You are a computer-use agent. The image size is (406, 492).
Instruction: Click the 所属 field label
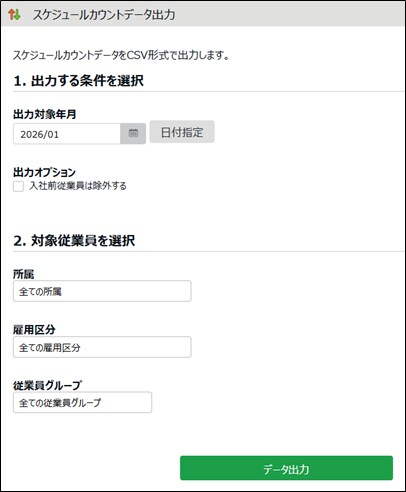(24, 274)
